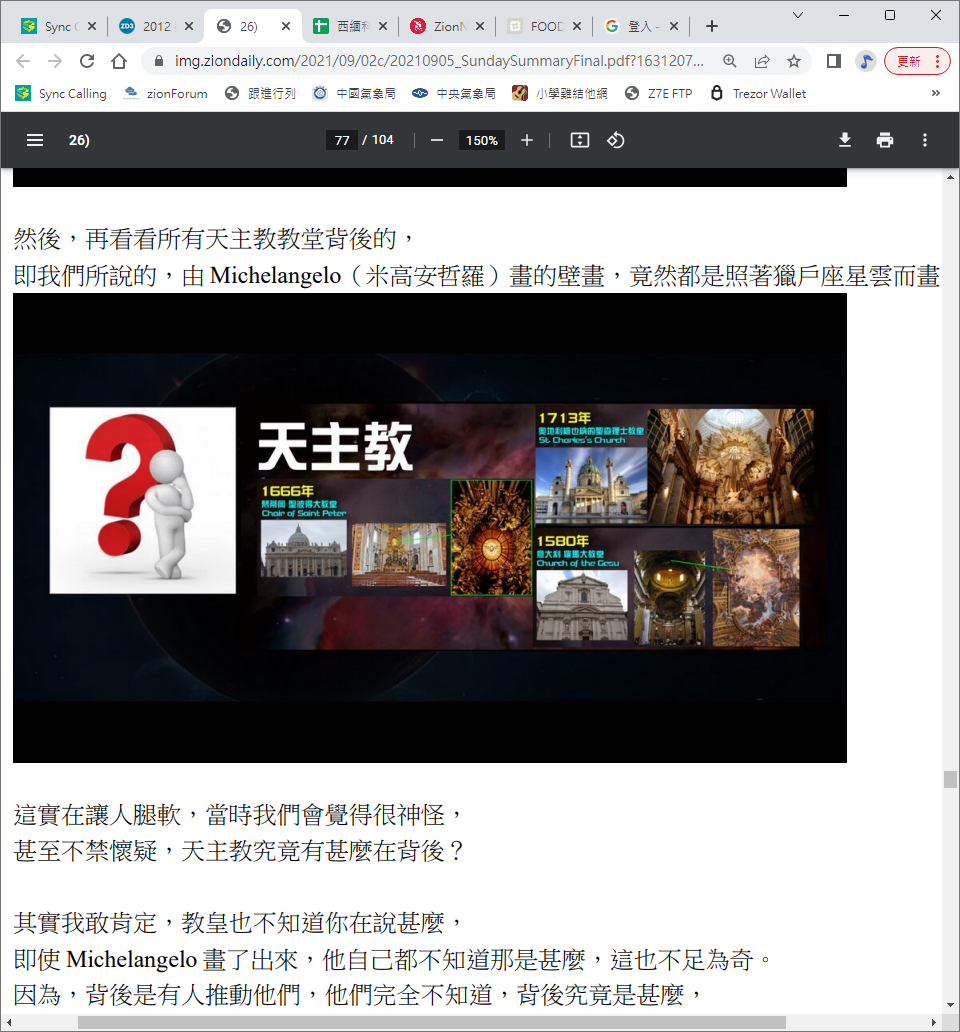This screenshot has width=960, height=1032.
Task: Open PDF viewer more actions menu
Action: [924, 140]
